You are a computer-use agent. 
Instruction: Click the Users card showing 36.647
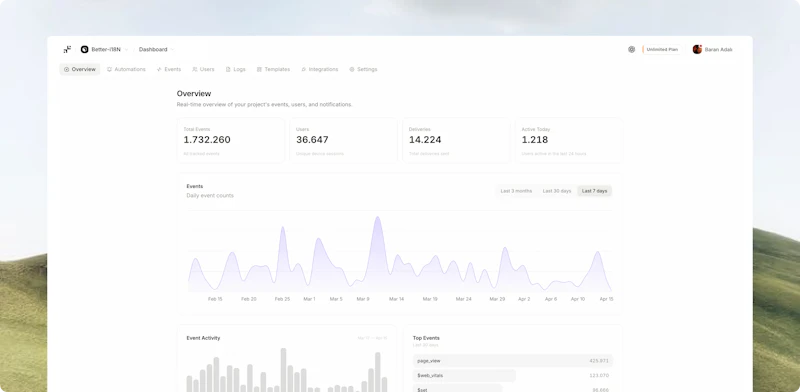pyautogui.click(x=343, y=140)
